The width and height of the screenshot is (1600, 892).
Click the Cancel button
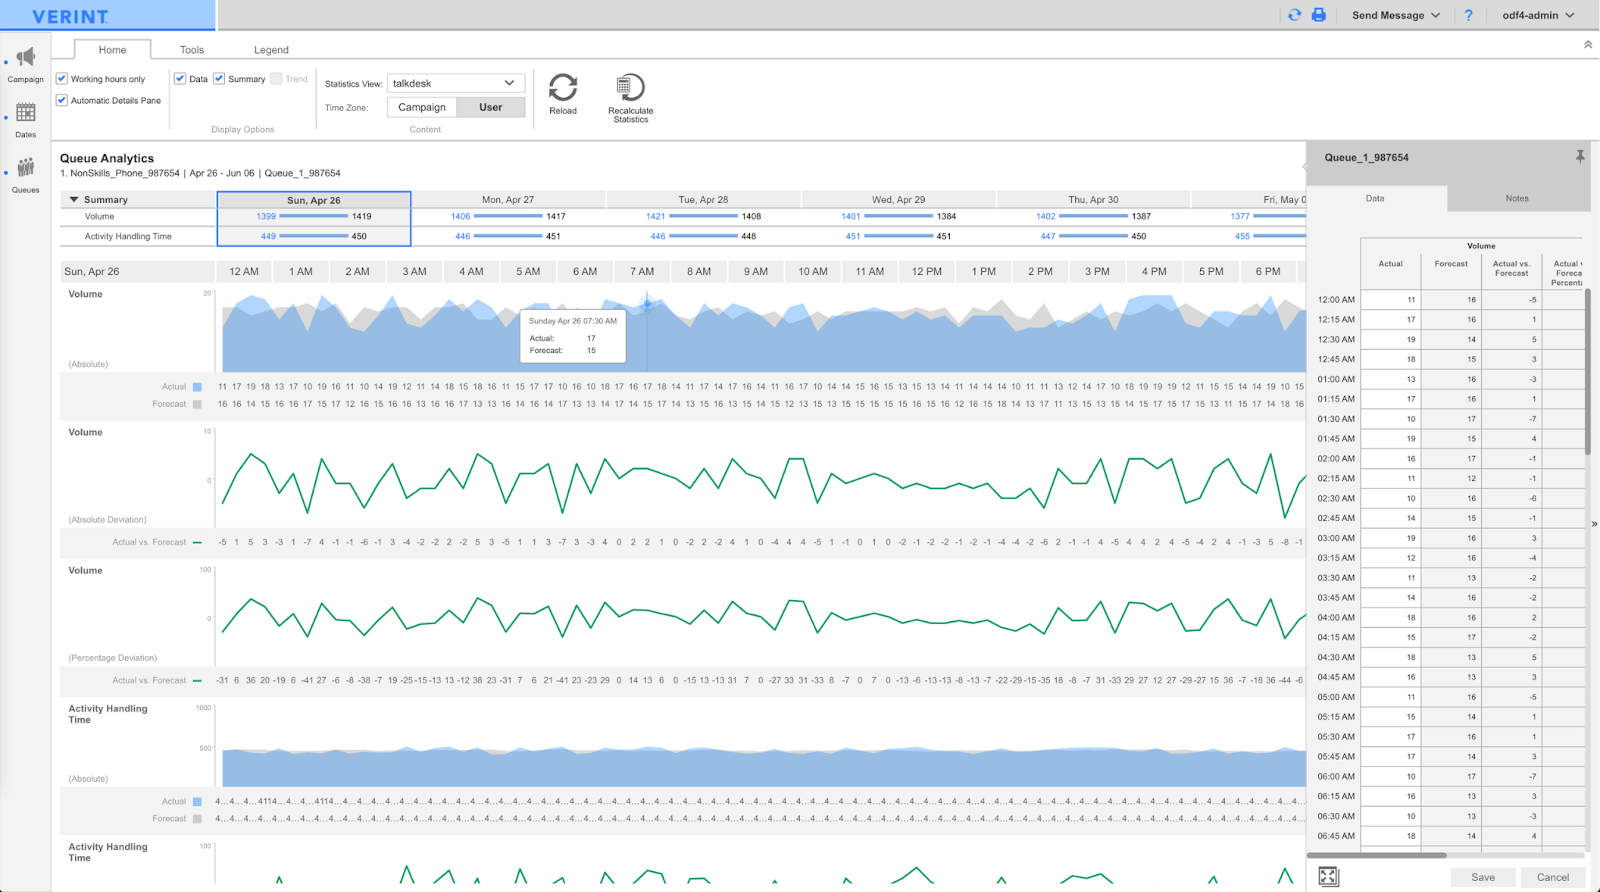[1553, 877]
